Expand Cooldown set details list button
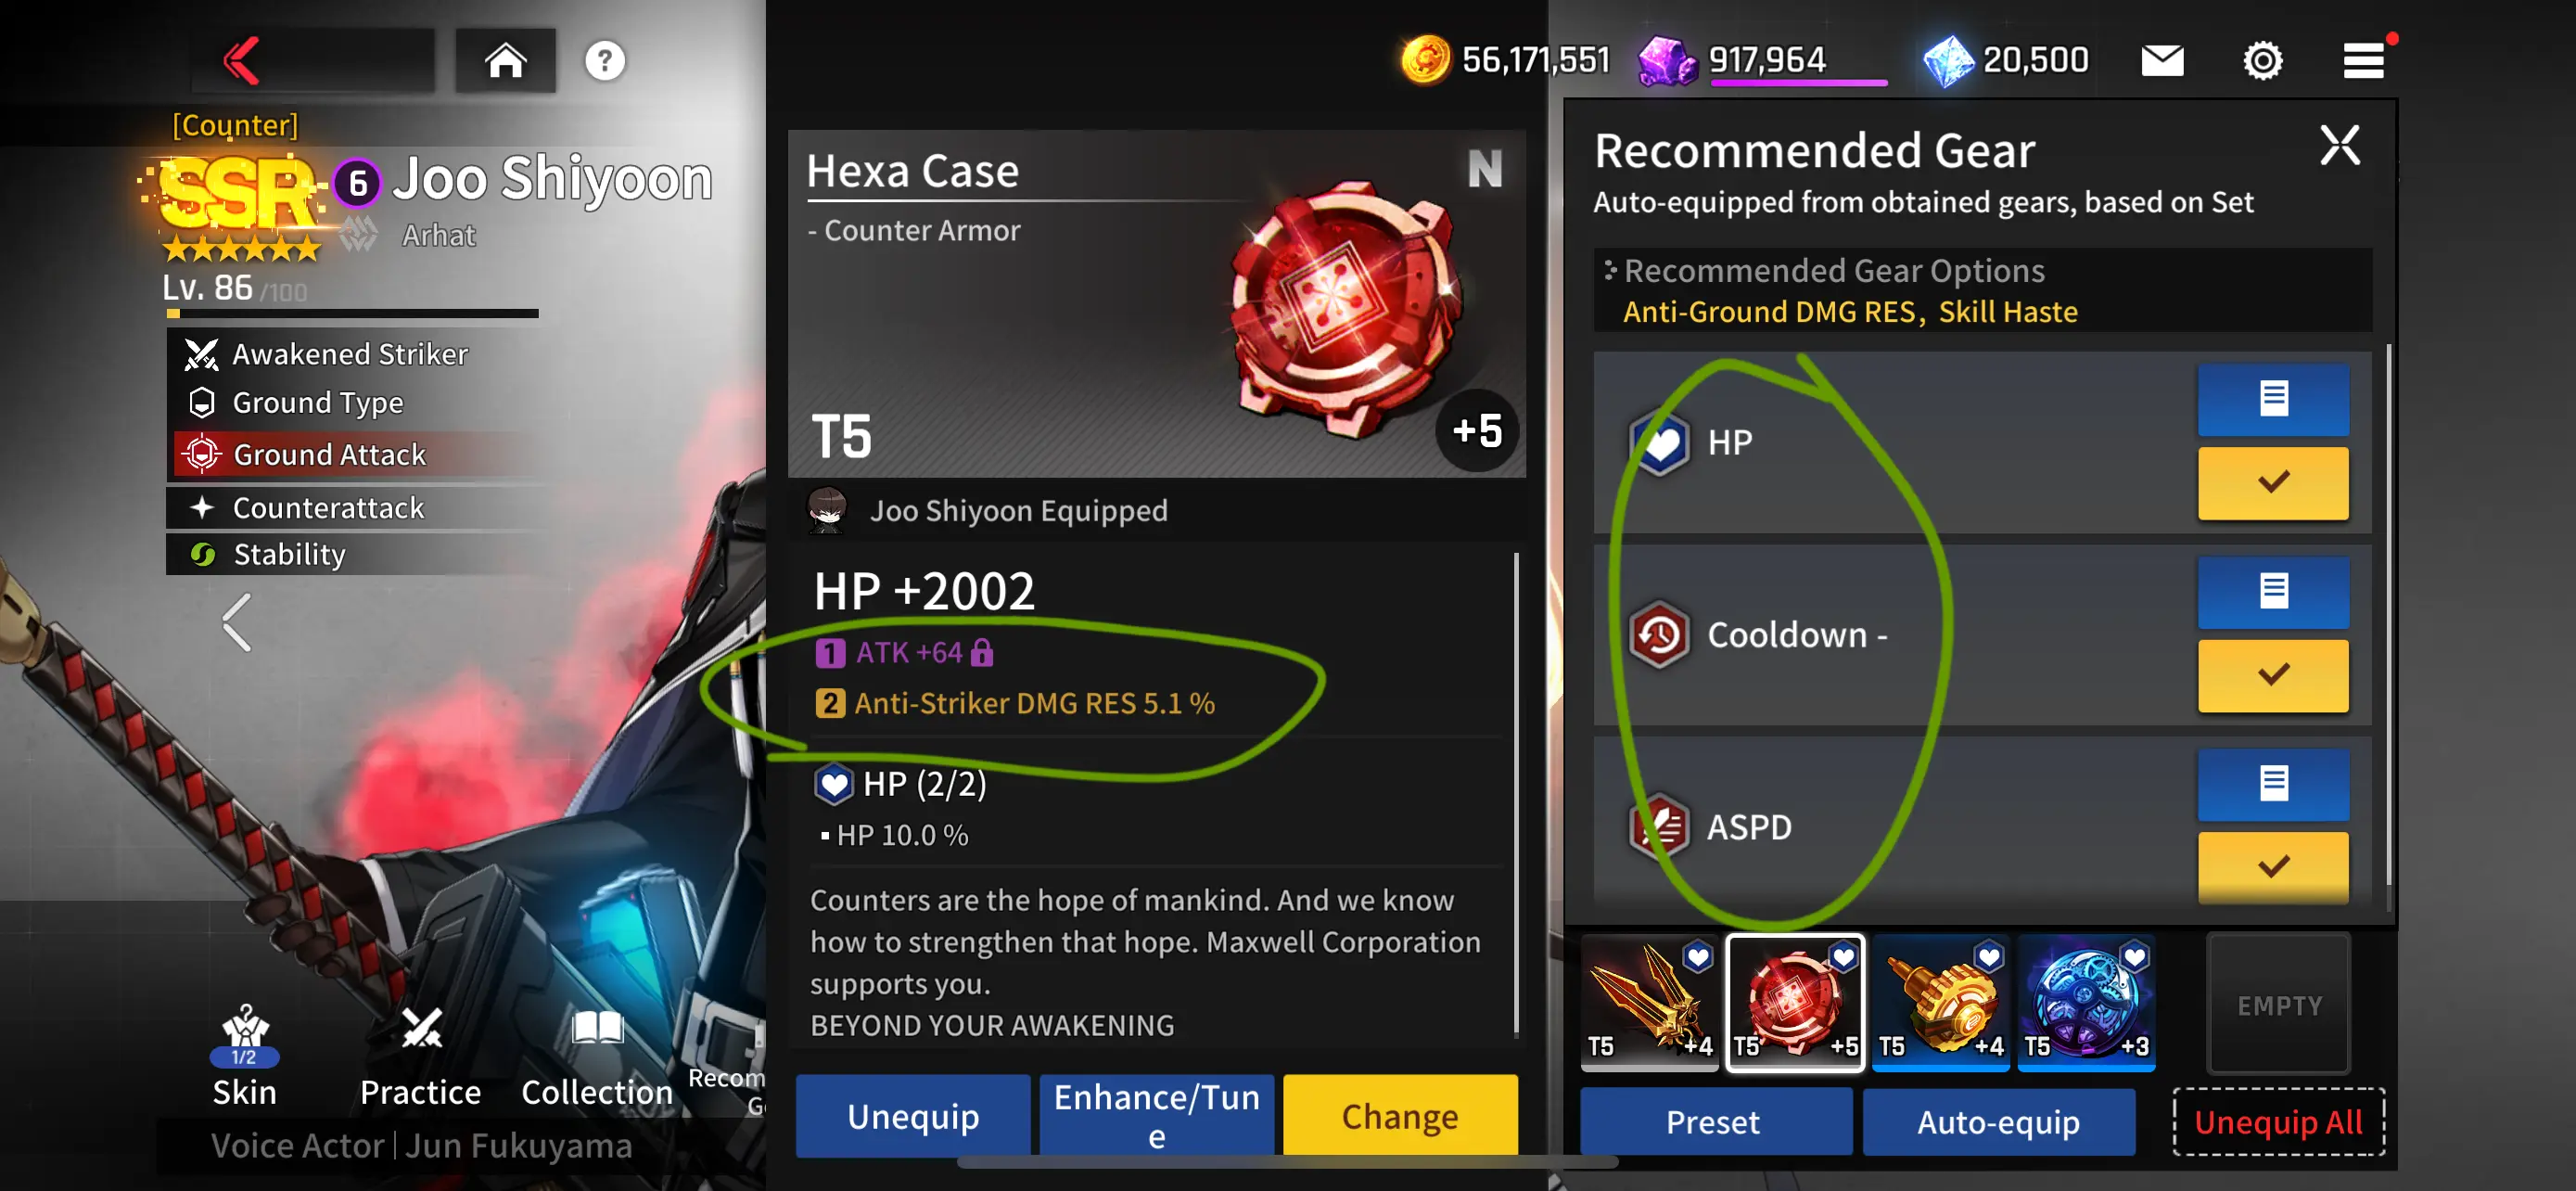The height and width of the screenshot is (1191, 2576). tap(2273, 592)
